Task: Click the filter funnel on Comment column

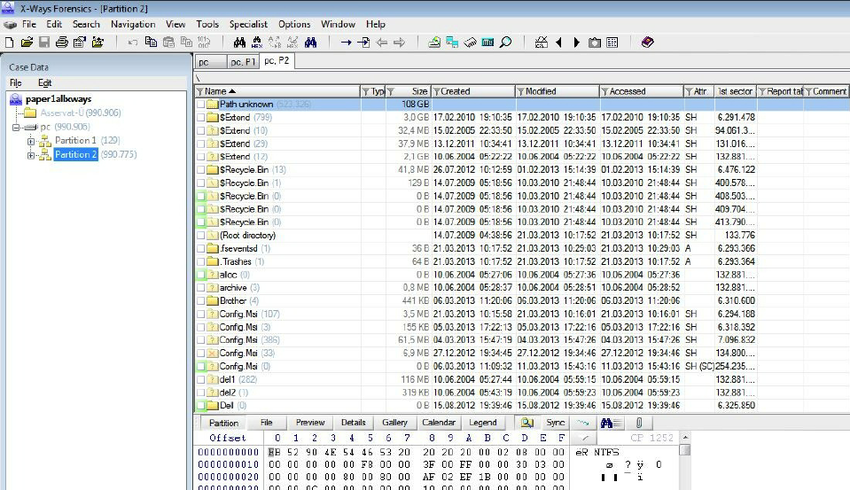Action: pyautogui.click(x=808, y=92)
